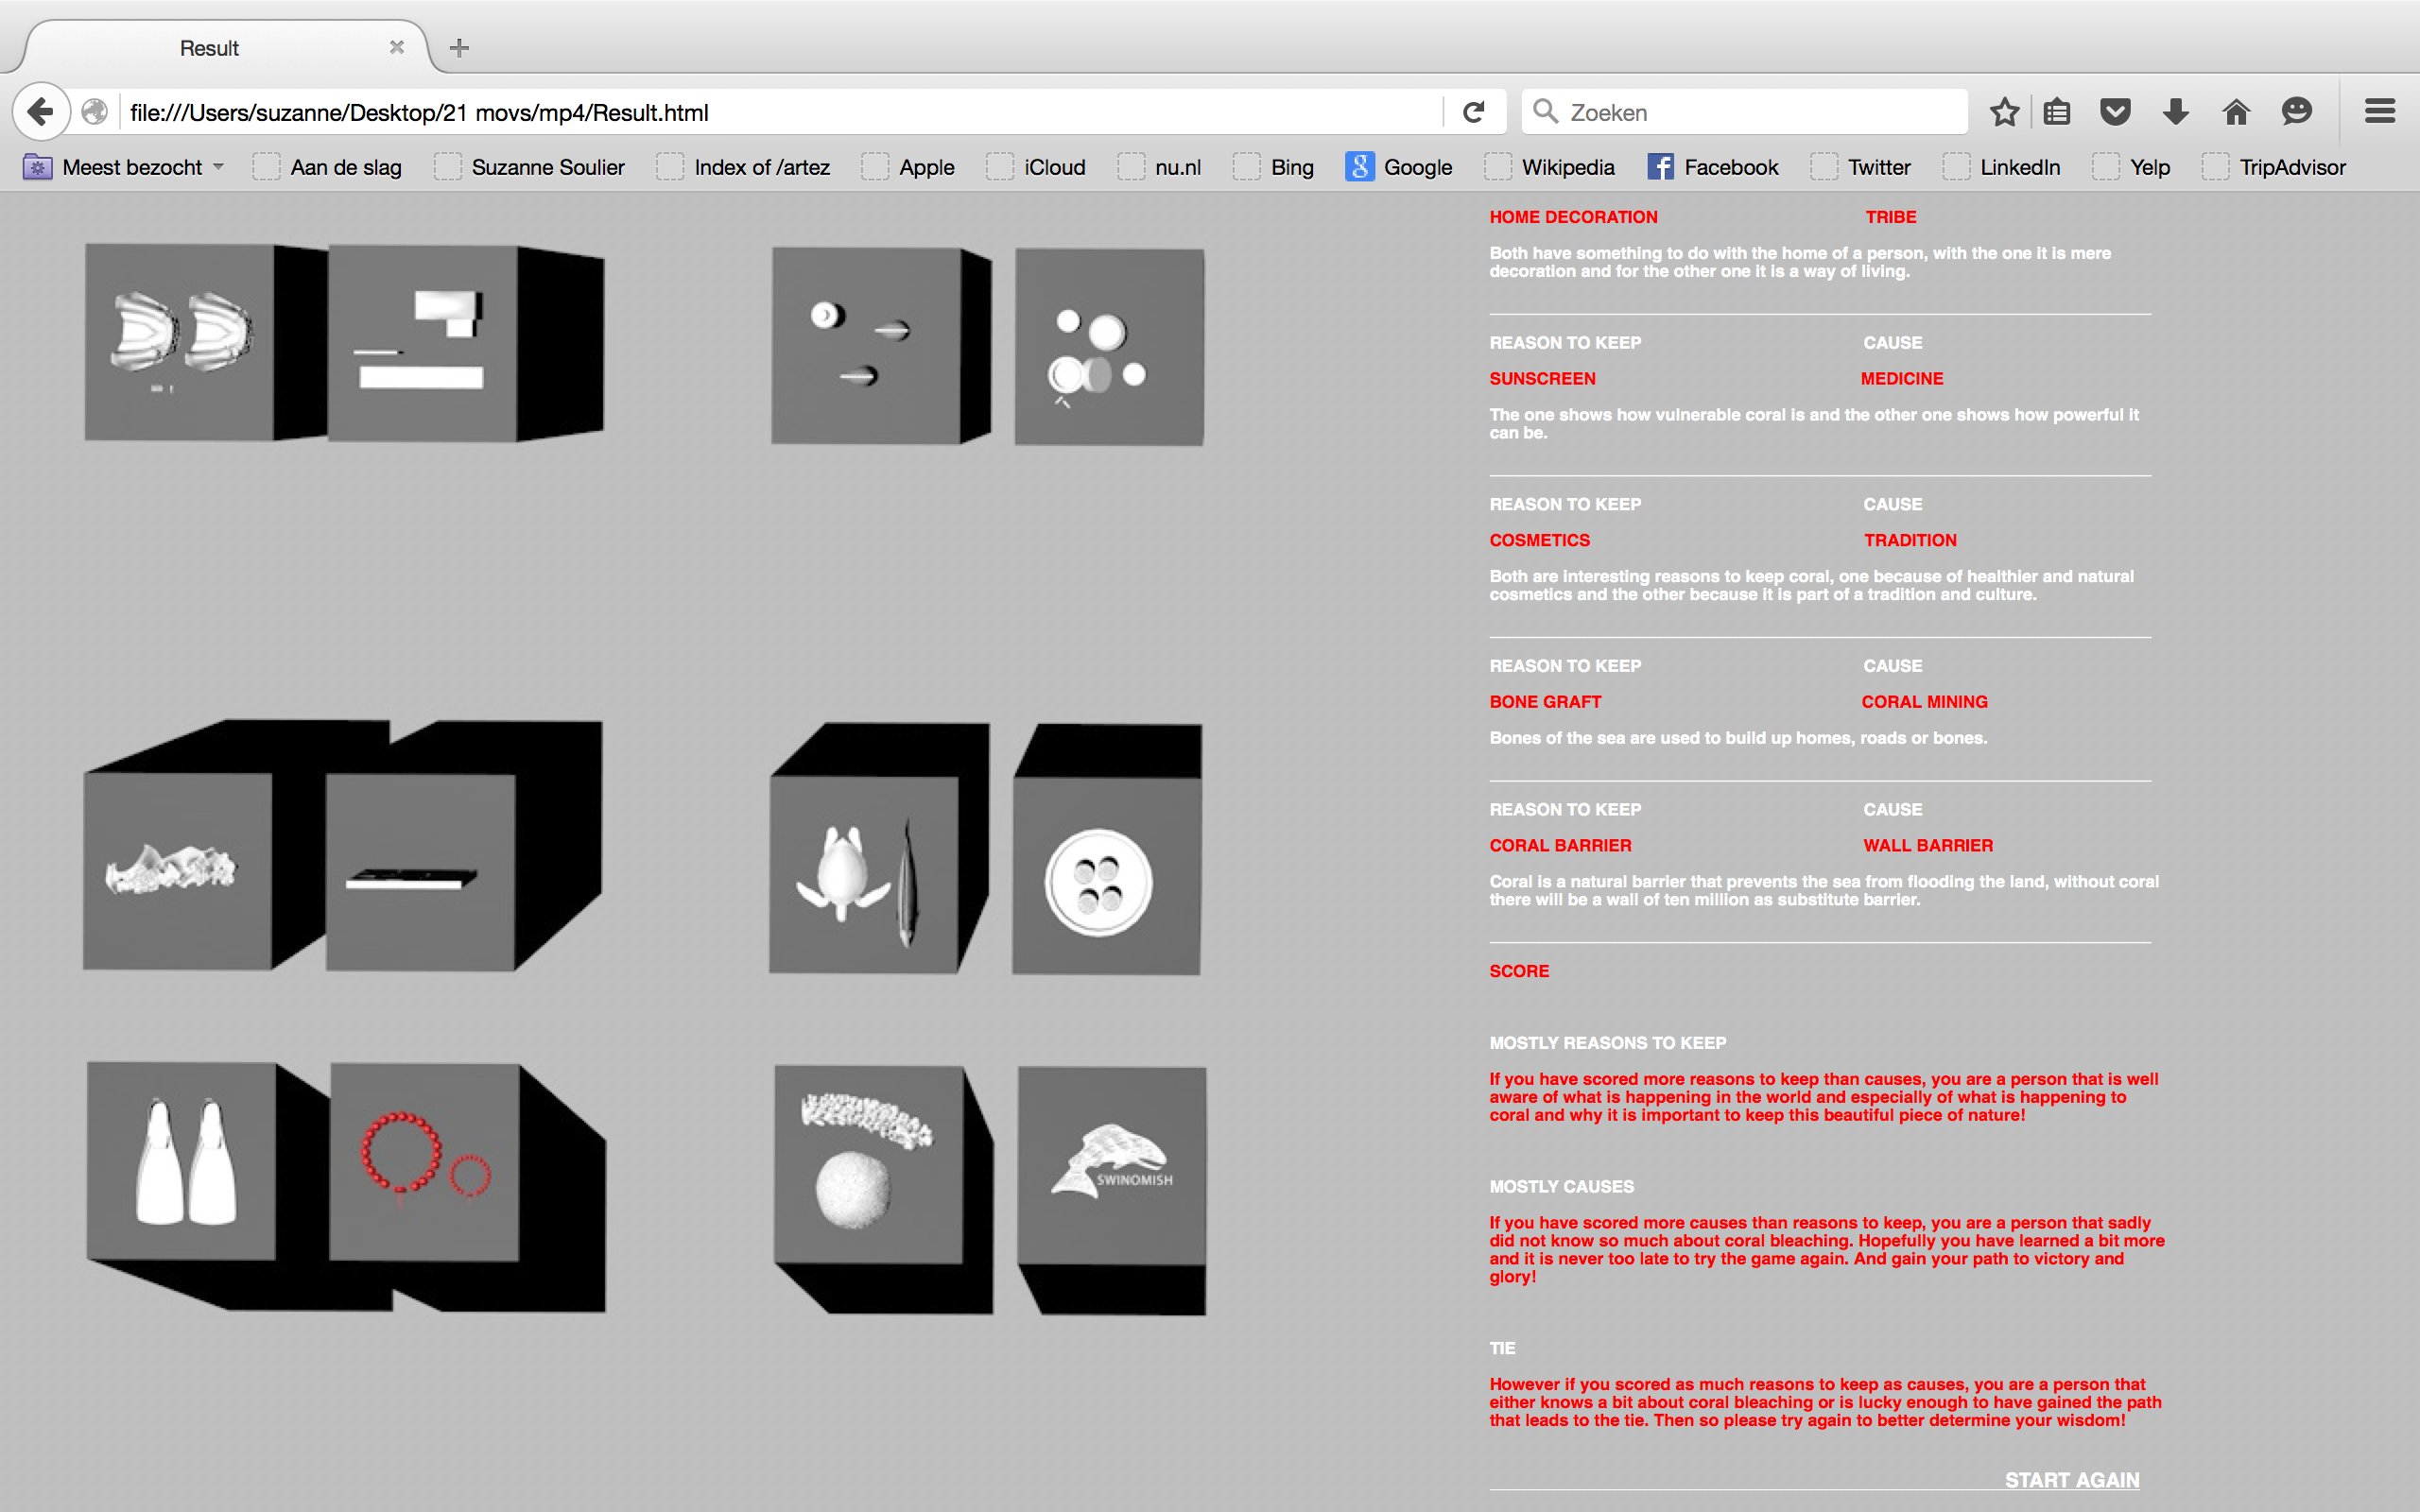Open the hamburger menu icon
The image size is (2420, 1512).
pyautogui.click(x=2380, y=112)
